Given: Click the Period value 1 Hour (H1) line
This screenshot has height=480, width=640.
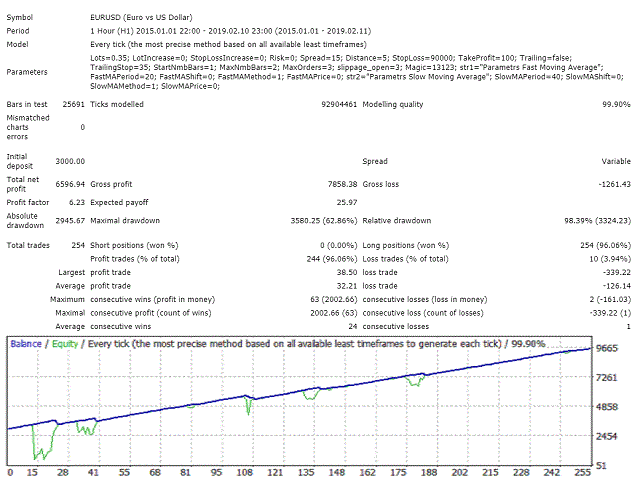Looking at the screenshot, I should pos(231,31).
